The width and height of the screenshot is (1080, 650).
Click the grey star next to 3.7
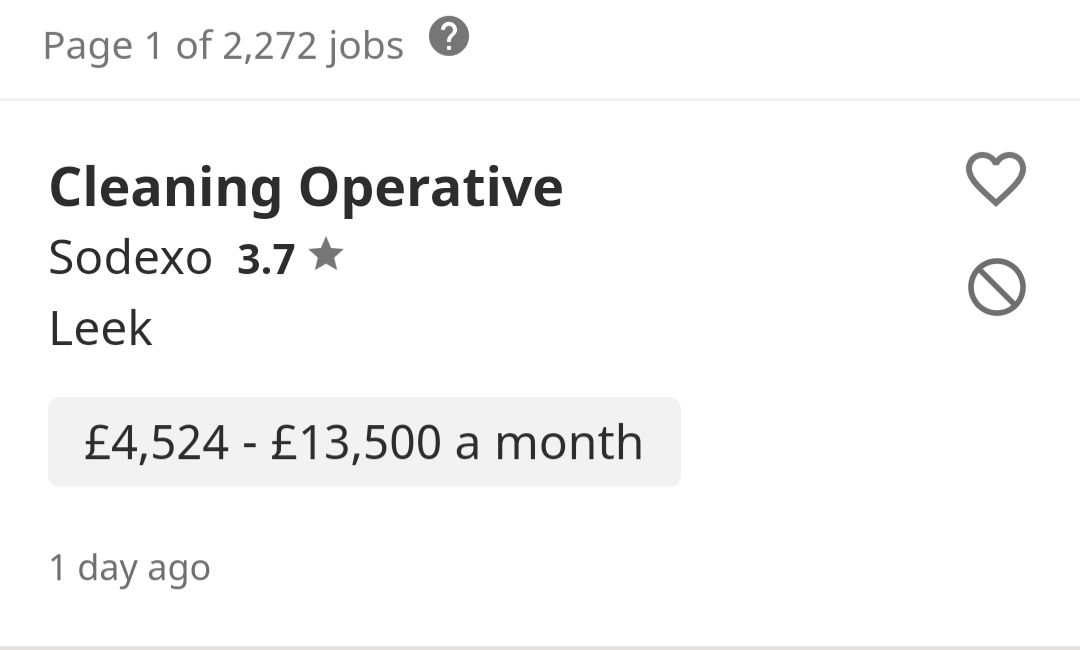(326, 254)
